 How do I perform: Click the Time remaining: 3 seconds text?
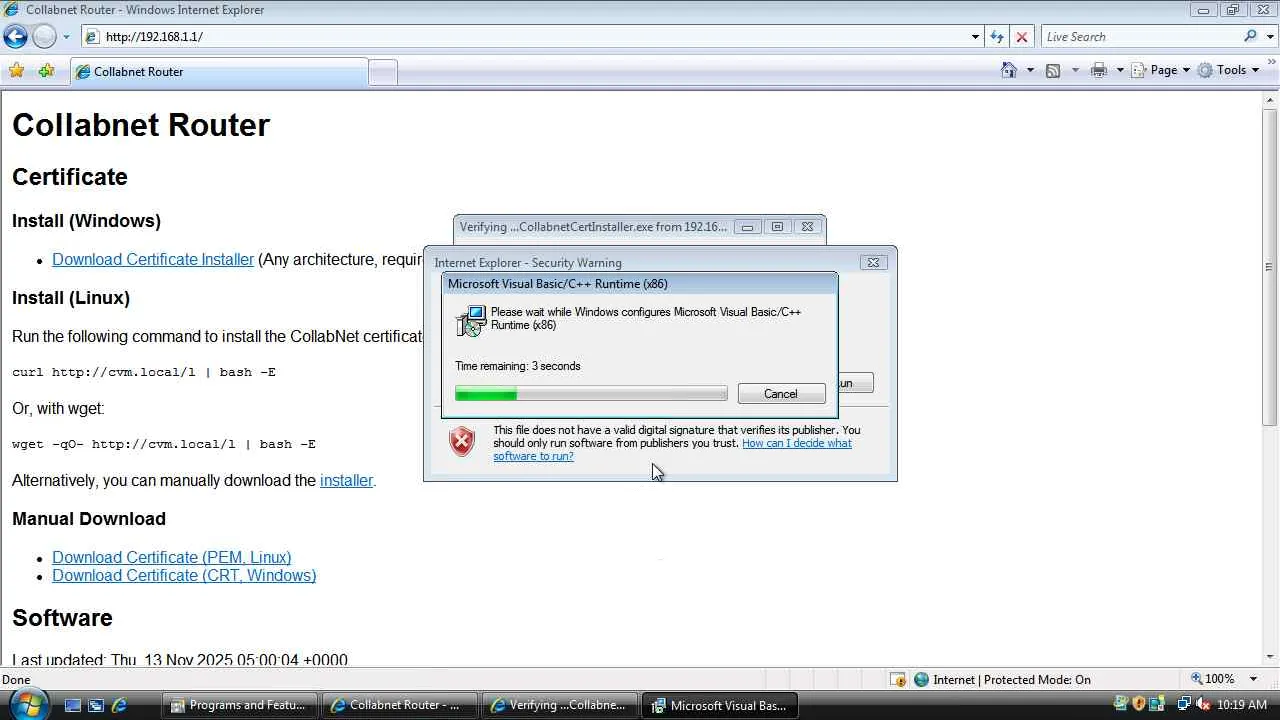518,366
